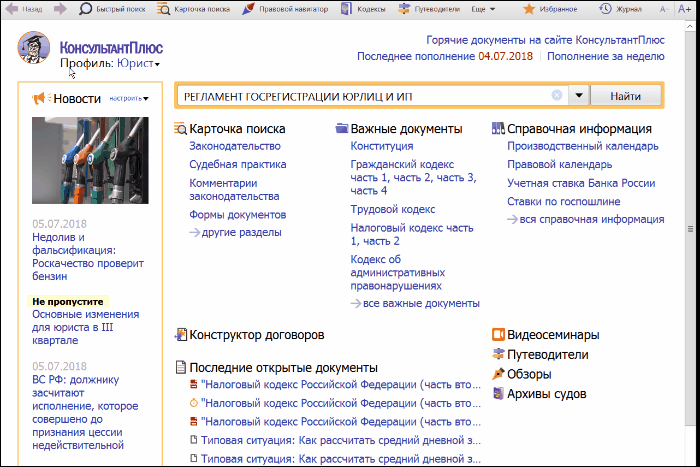Viewport: 700px width, 467px height.
Task: Click the vertical scrollbar grip handle
Action: point(690,229)
